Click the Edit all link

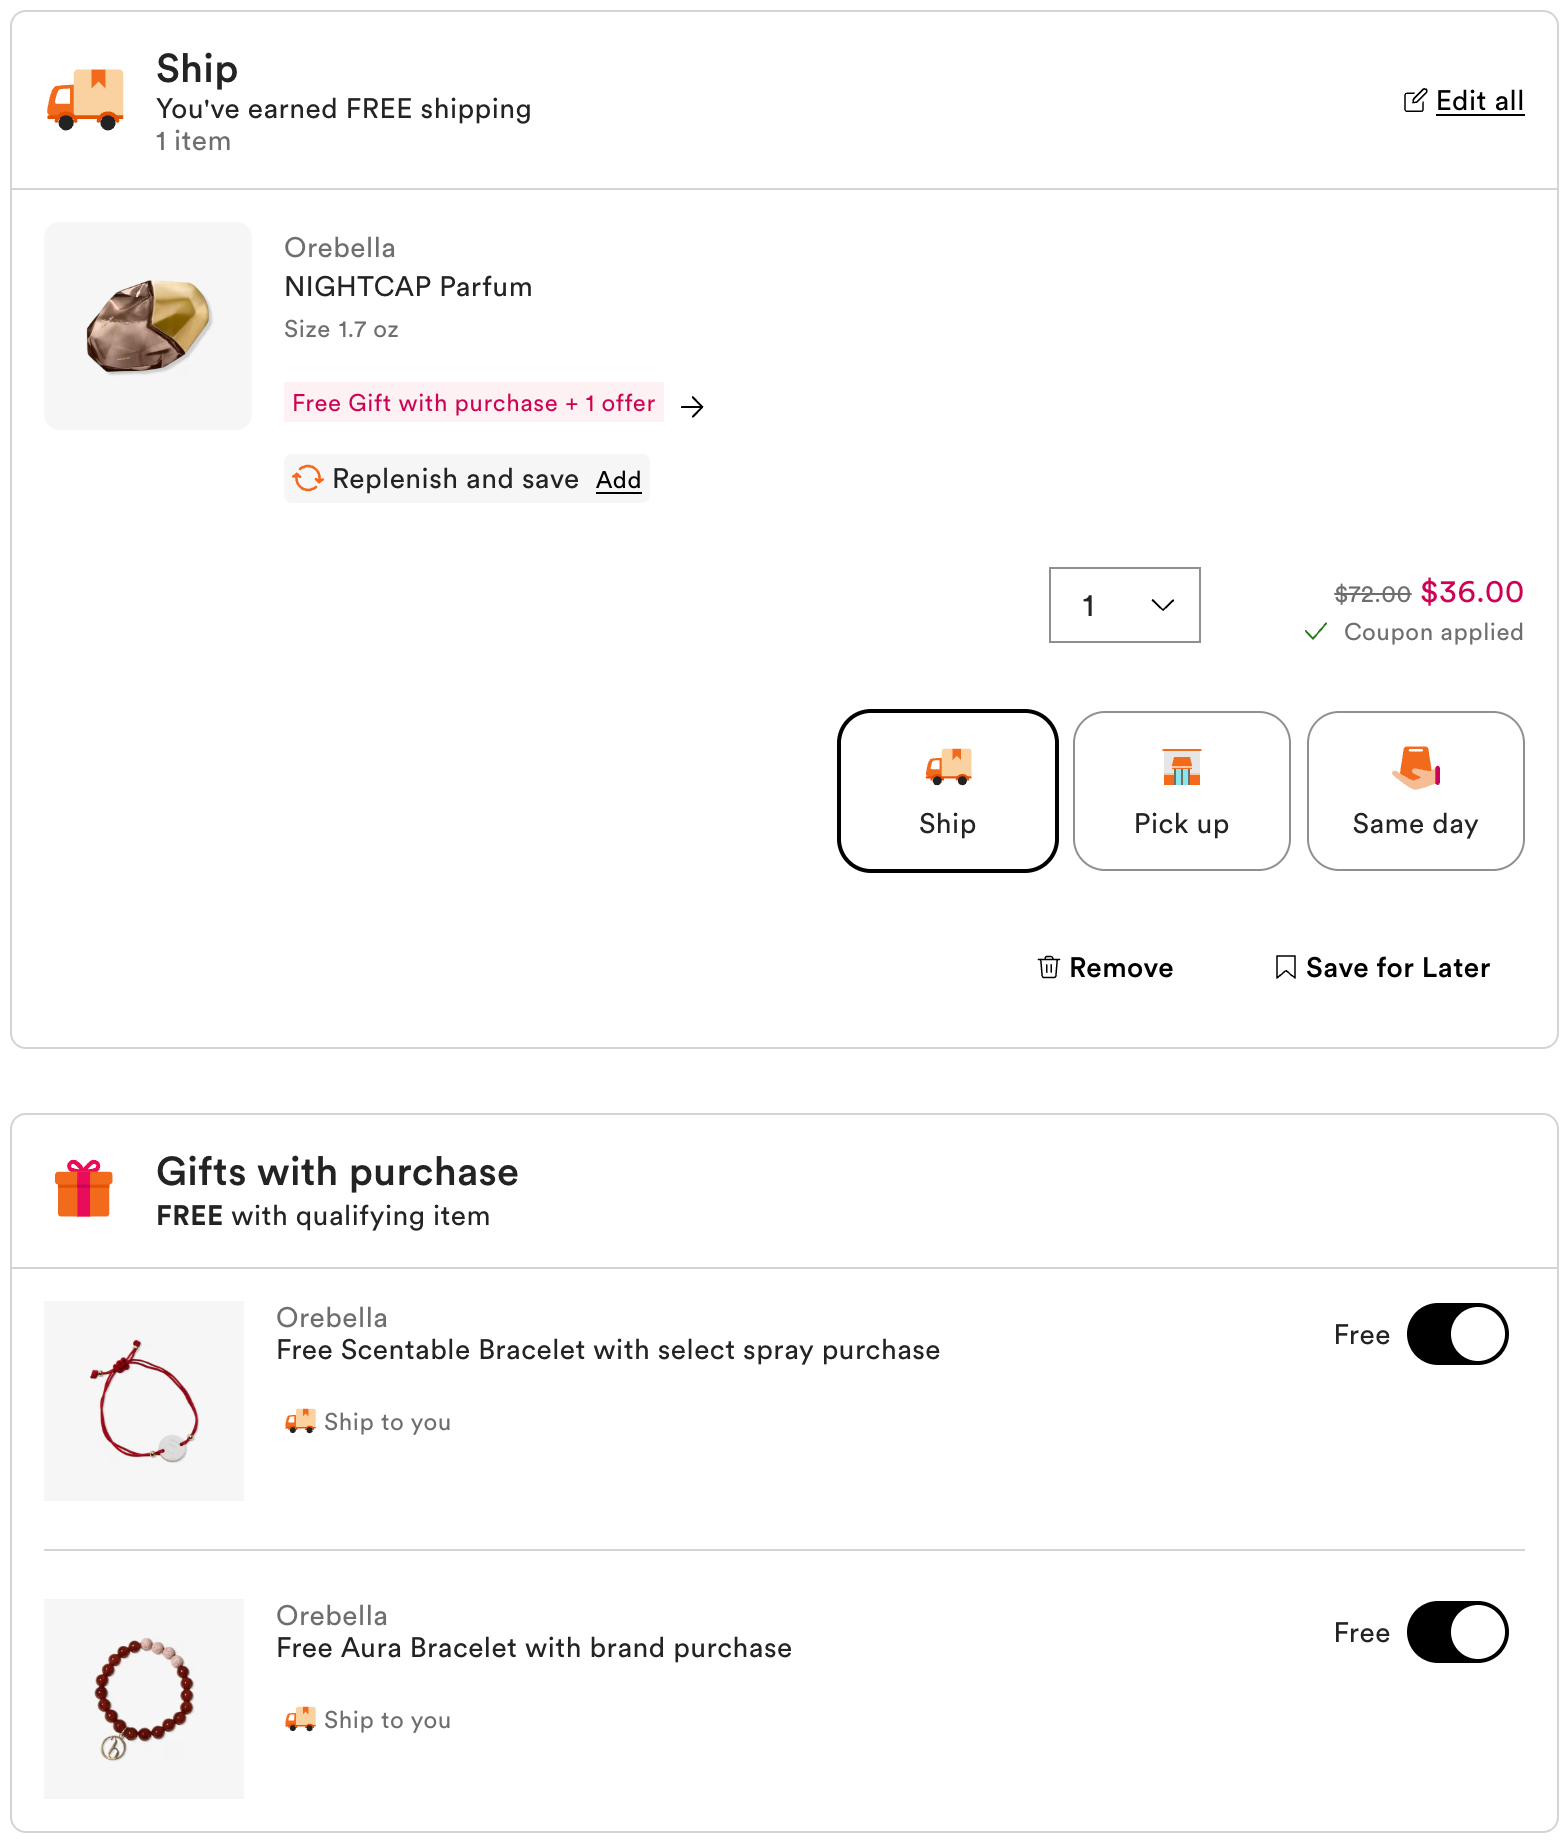coord(1479,101)
